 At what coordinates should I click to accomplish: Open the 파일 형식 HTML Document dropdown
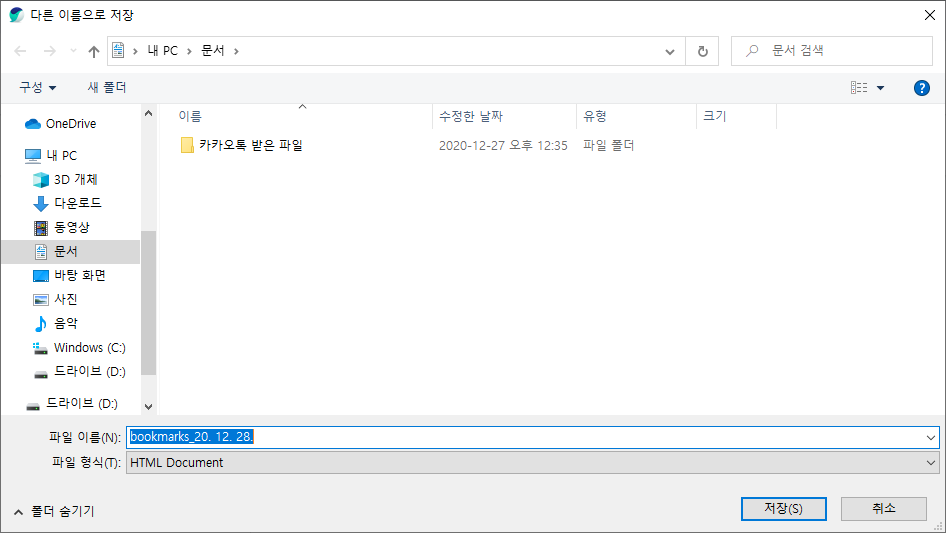[532, 463]
